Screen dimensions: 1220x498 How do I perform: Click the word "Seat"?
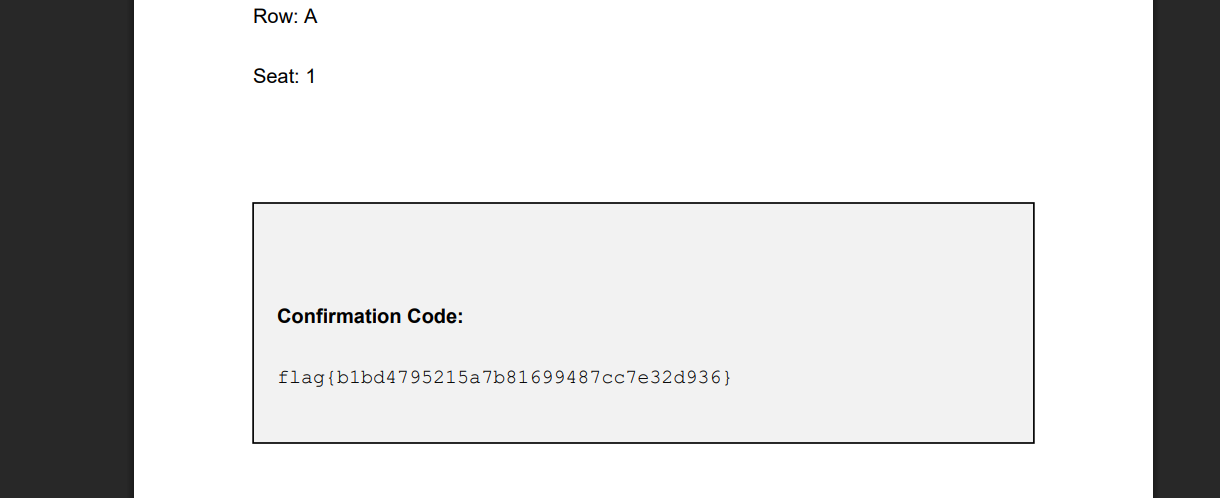pyautogui.click(x=275, y=76)
